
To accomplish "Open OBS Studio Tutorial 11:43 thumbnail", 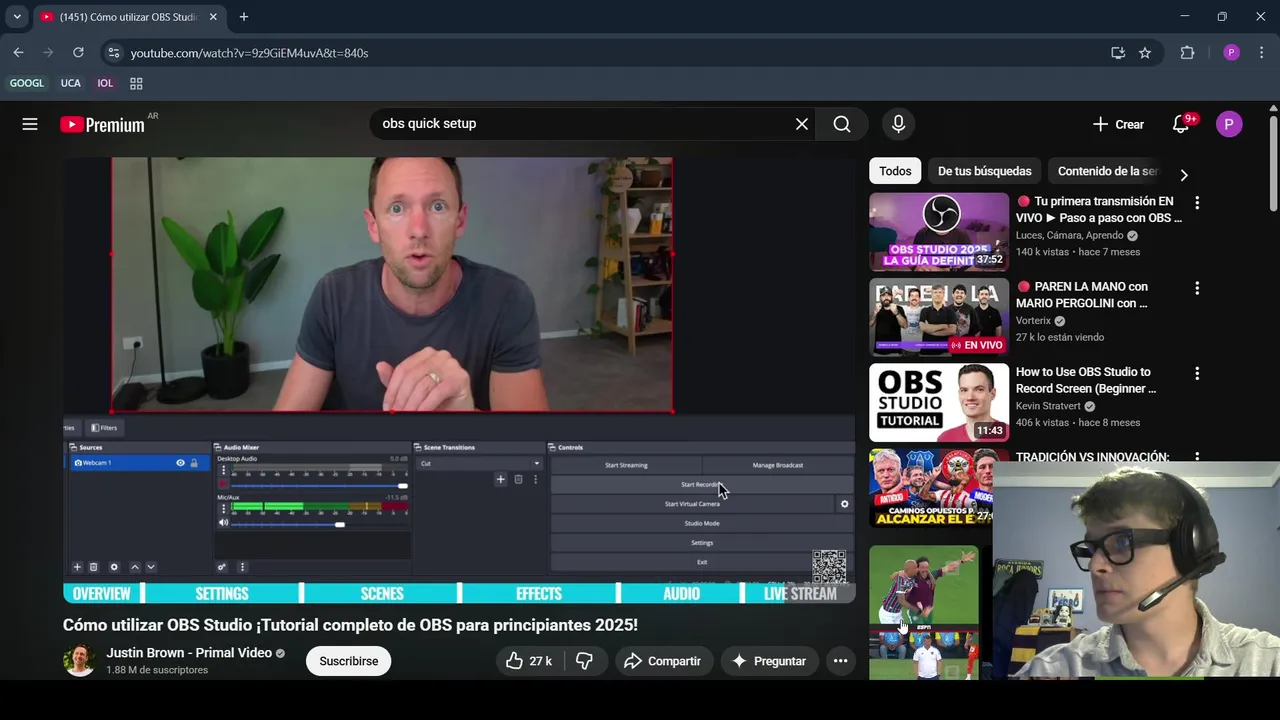I will click(939, 402).
